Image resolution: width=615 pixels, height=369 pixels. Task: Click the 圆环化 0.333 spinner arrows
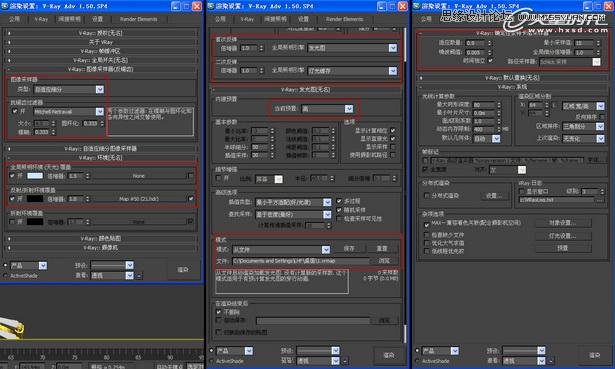coord(102,123)
